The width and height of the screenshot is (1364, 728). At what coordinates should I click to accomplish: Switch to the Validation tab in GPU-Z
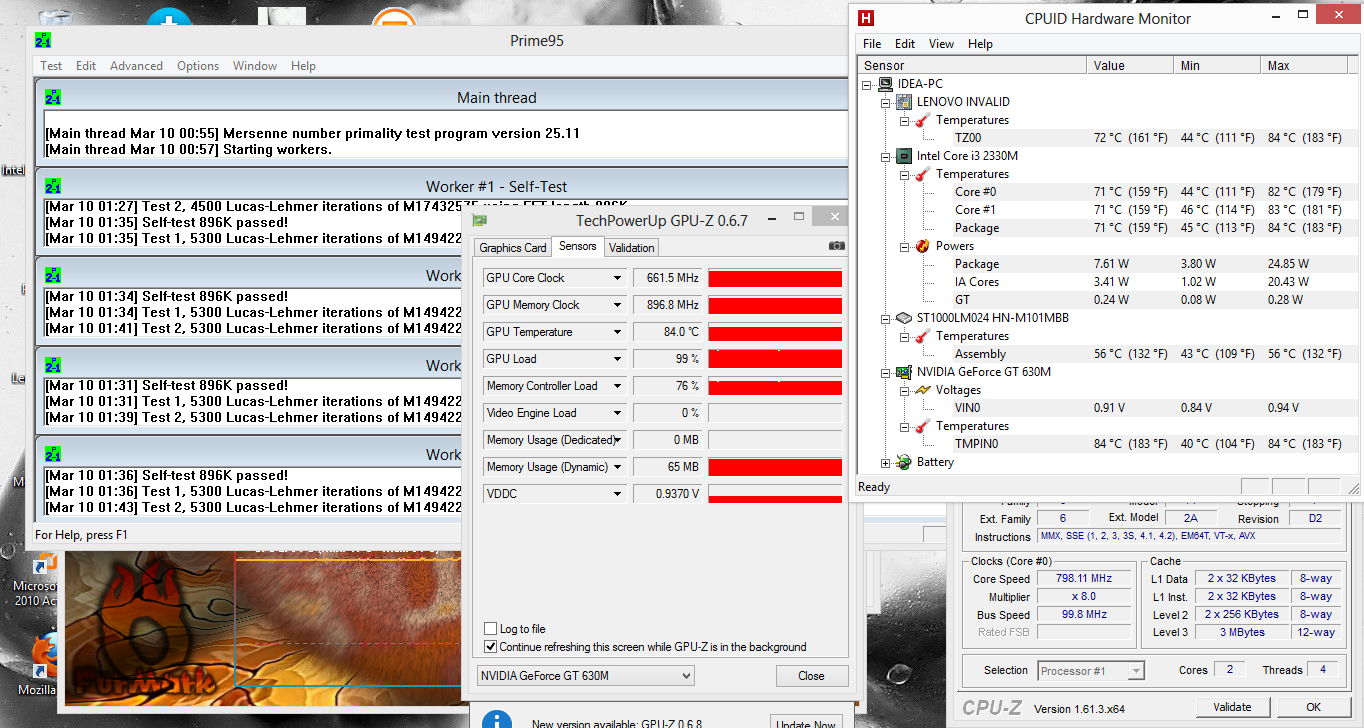pos(632,248)
